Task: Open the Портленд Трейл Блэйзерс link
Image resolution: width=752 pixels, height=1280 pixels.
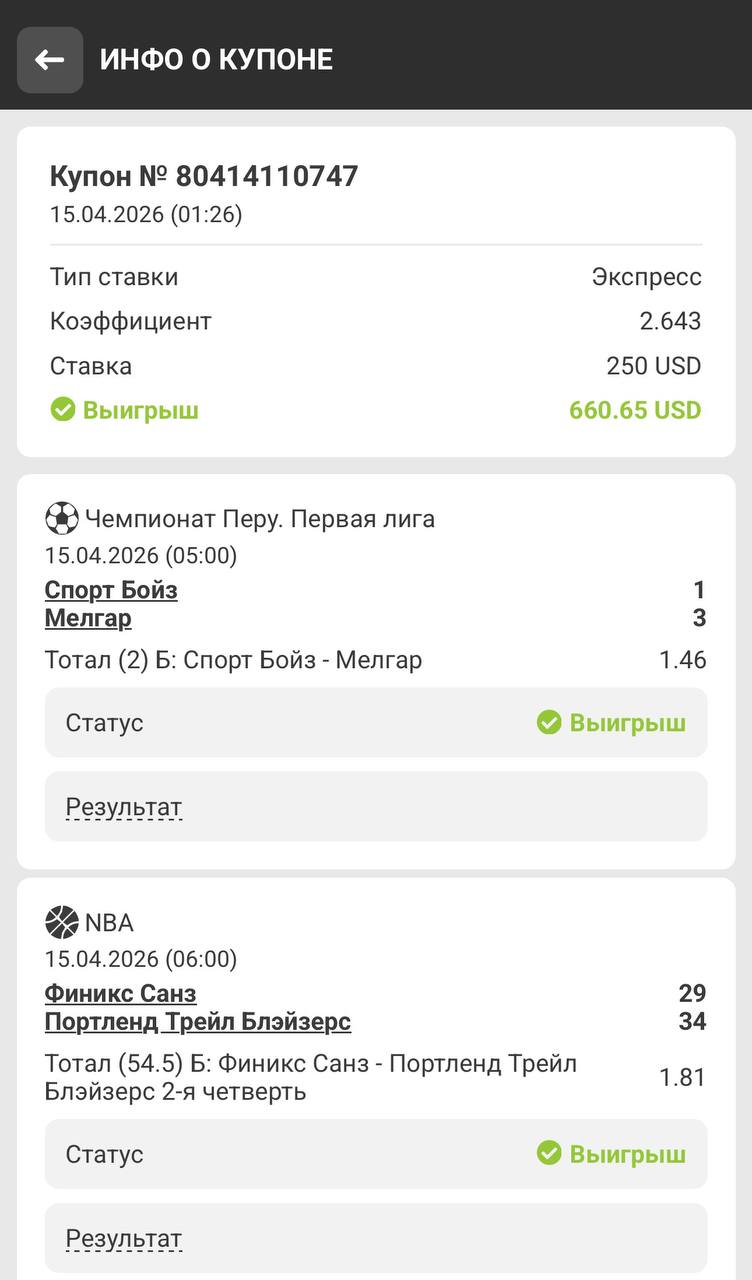Action: click(198, 1021)
